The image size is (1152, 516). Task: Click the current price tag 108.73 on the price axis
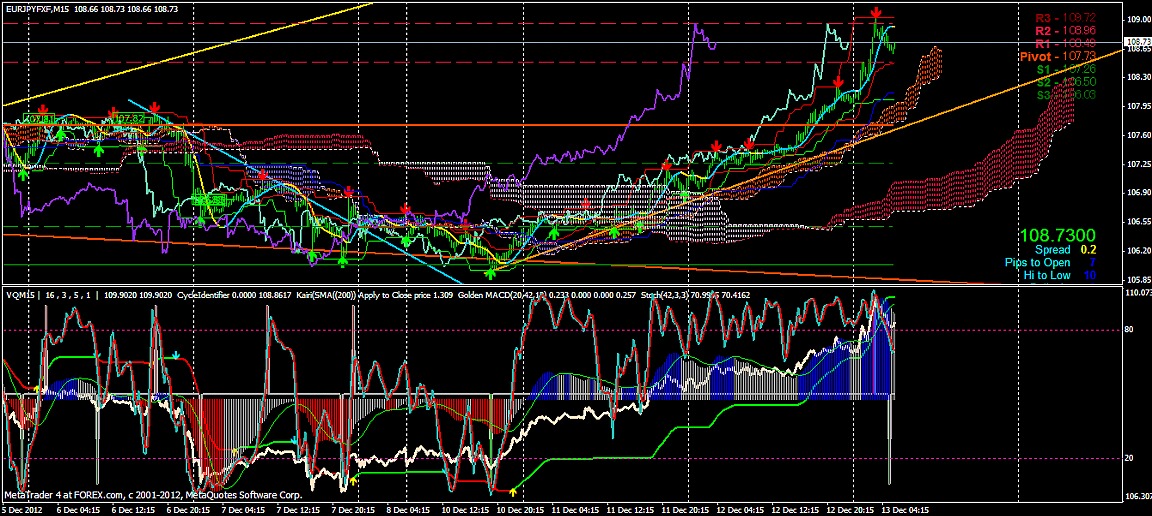pyautogui.click(x=1137, y=42)
